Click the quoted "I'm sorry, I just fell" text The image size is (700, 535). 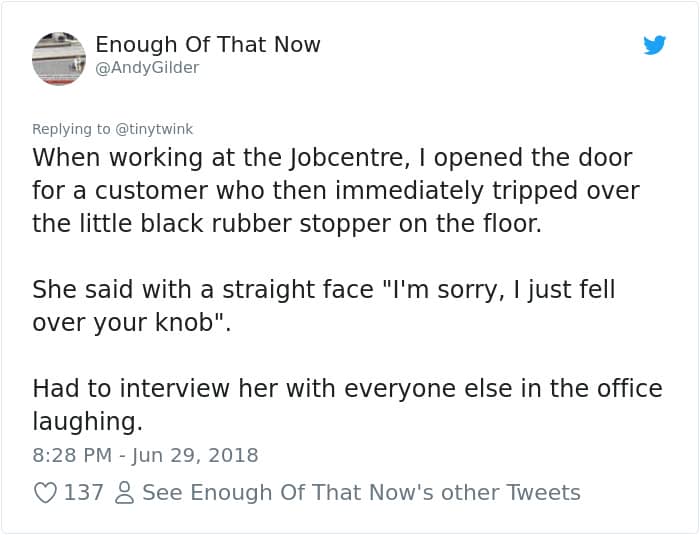[x=508, y=290]
